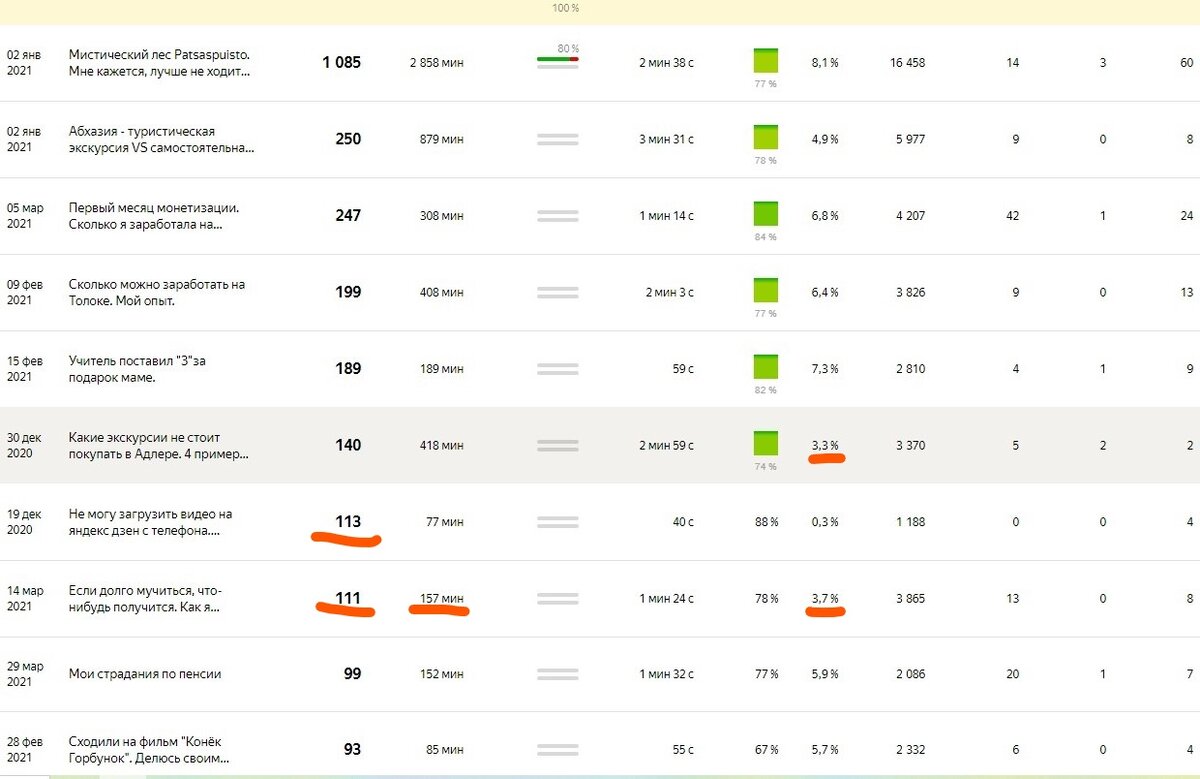Click green 78% read-through bar for Абхазия row

pos(766,137)
